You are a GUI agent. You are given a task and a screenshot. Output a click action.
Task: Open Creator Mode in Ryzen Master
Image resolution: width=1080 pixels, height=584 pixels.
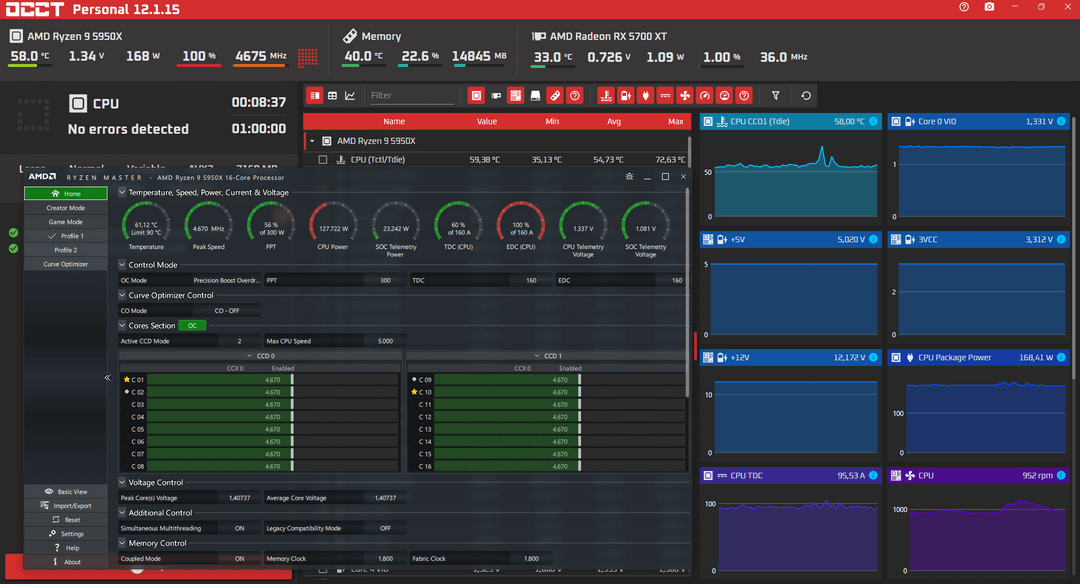(65, 208)
